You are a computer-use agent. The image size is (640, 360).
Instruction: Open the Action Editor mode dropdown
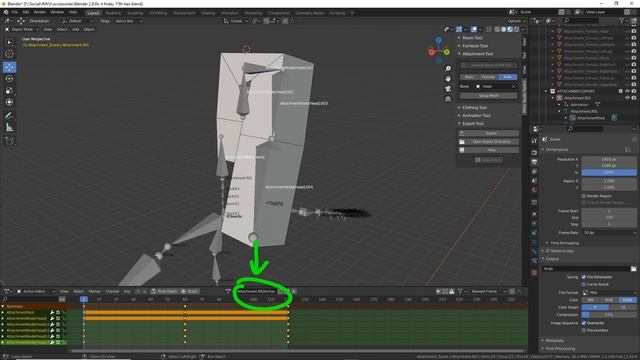[35, 291]
